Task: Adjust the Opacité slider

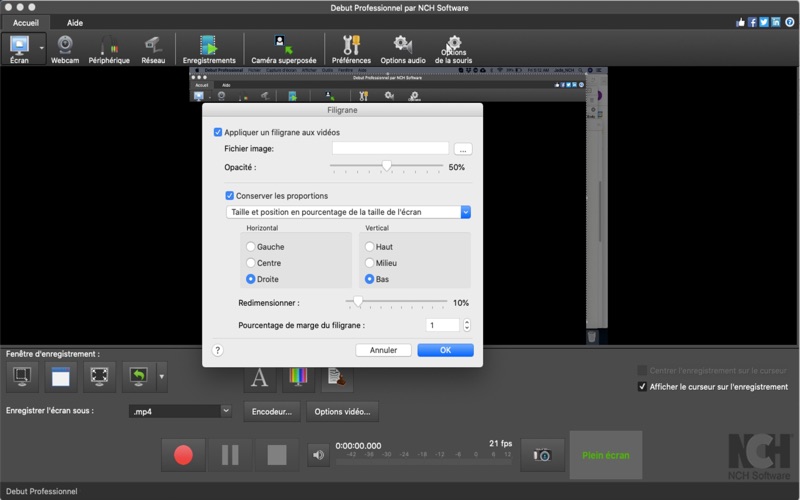Action: point(386,166)
